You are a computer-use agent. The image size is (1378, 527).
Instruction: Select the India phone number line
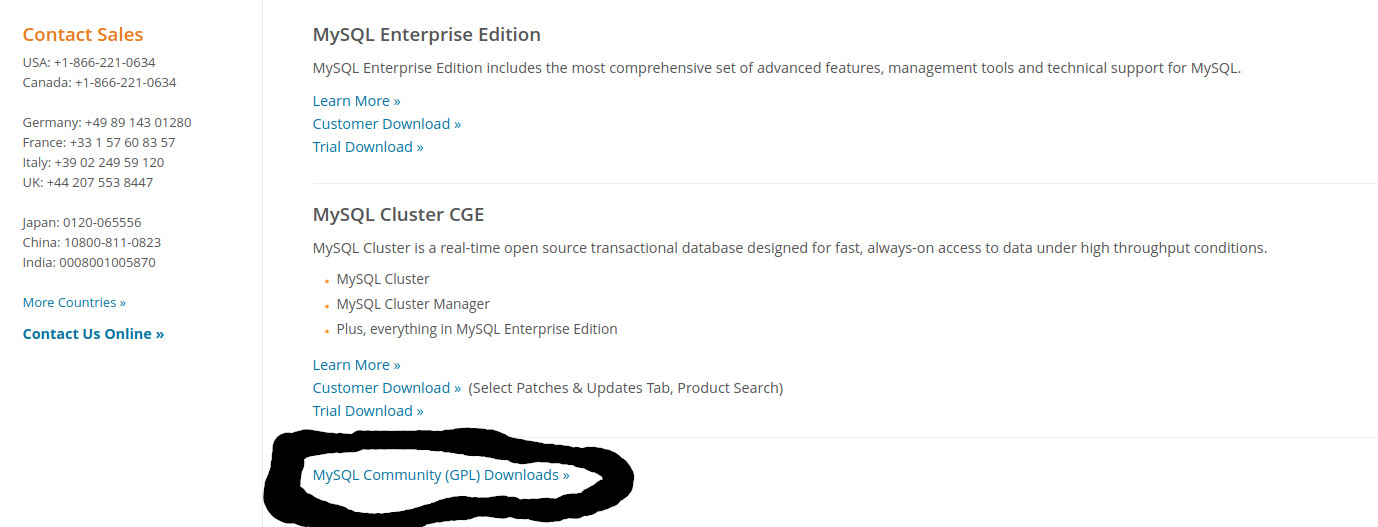pos(89,262)
